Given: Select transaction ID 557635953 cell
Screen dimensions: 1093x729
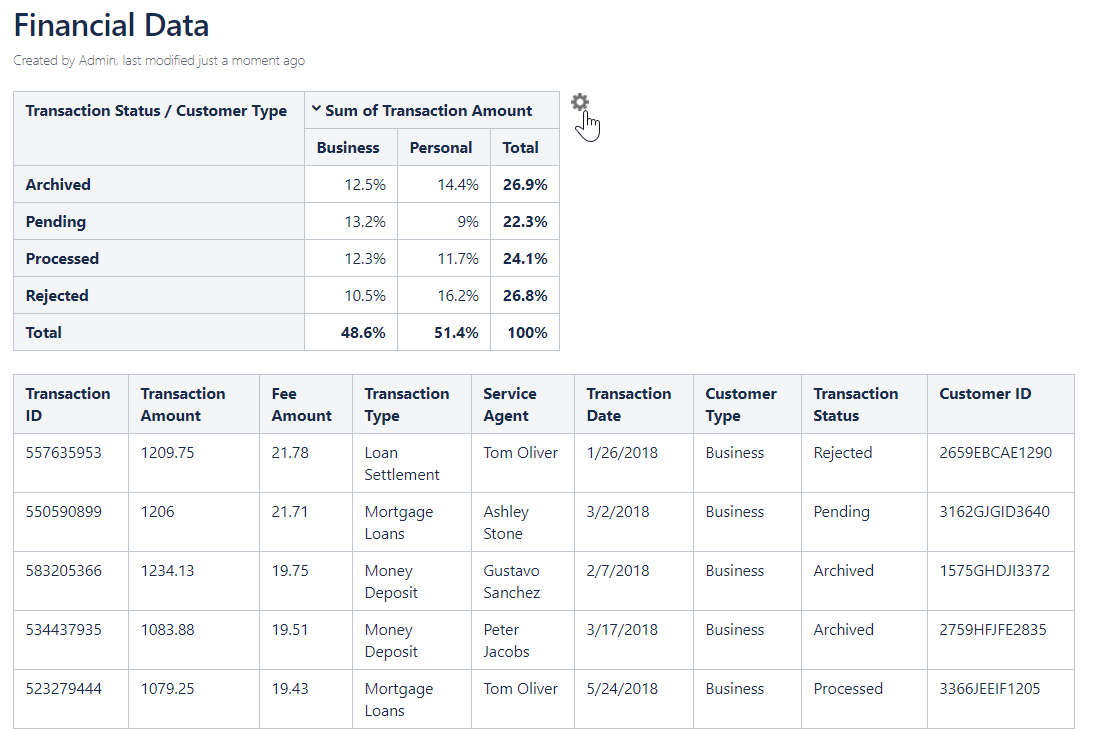Looking at the screenshot, I should pos(64,453).
